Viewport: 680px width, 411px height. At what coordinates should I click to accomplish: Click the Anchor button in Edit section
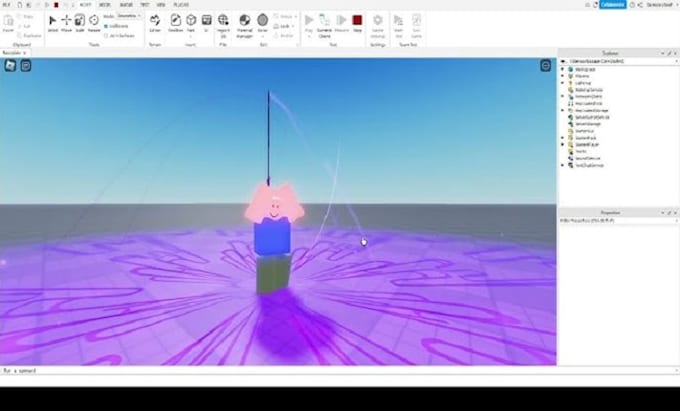pos(284,36)
